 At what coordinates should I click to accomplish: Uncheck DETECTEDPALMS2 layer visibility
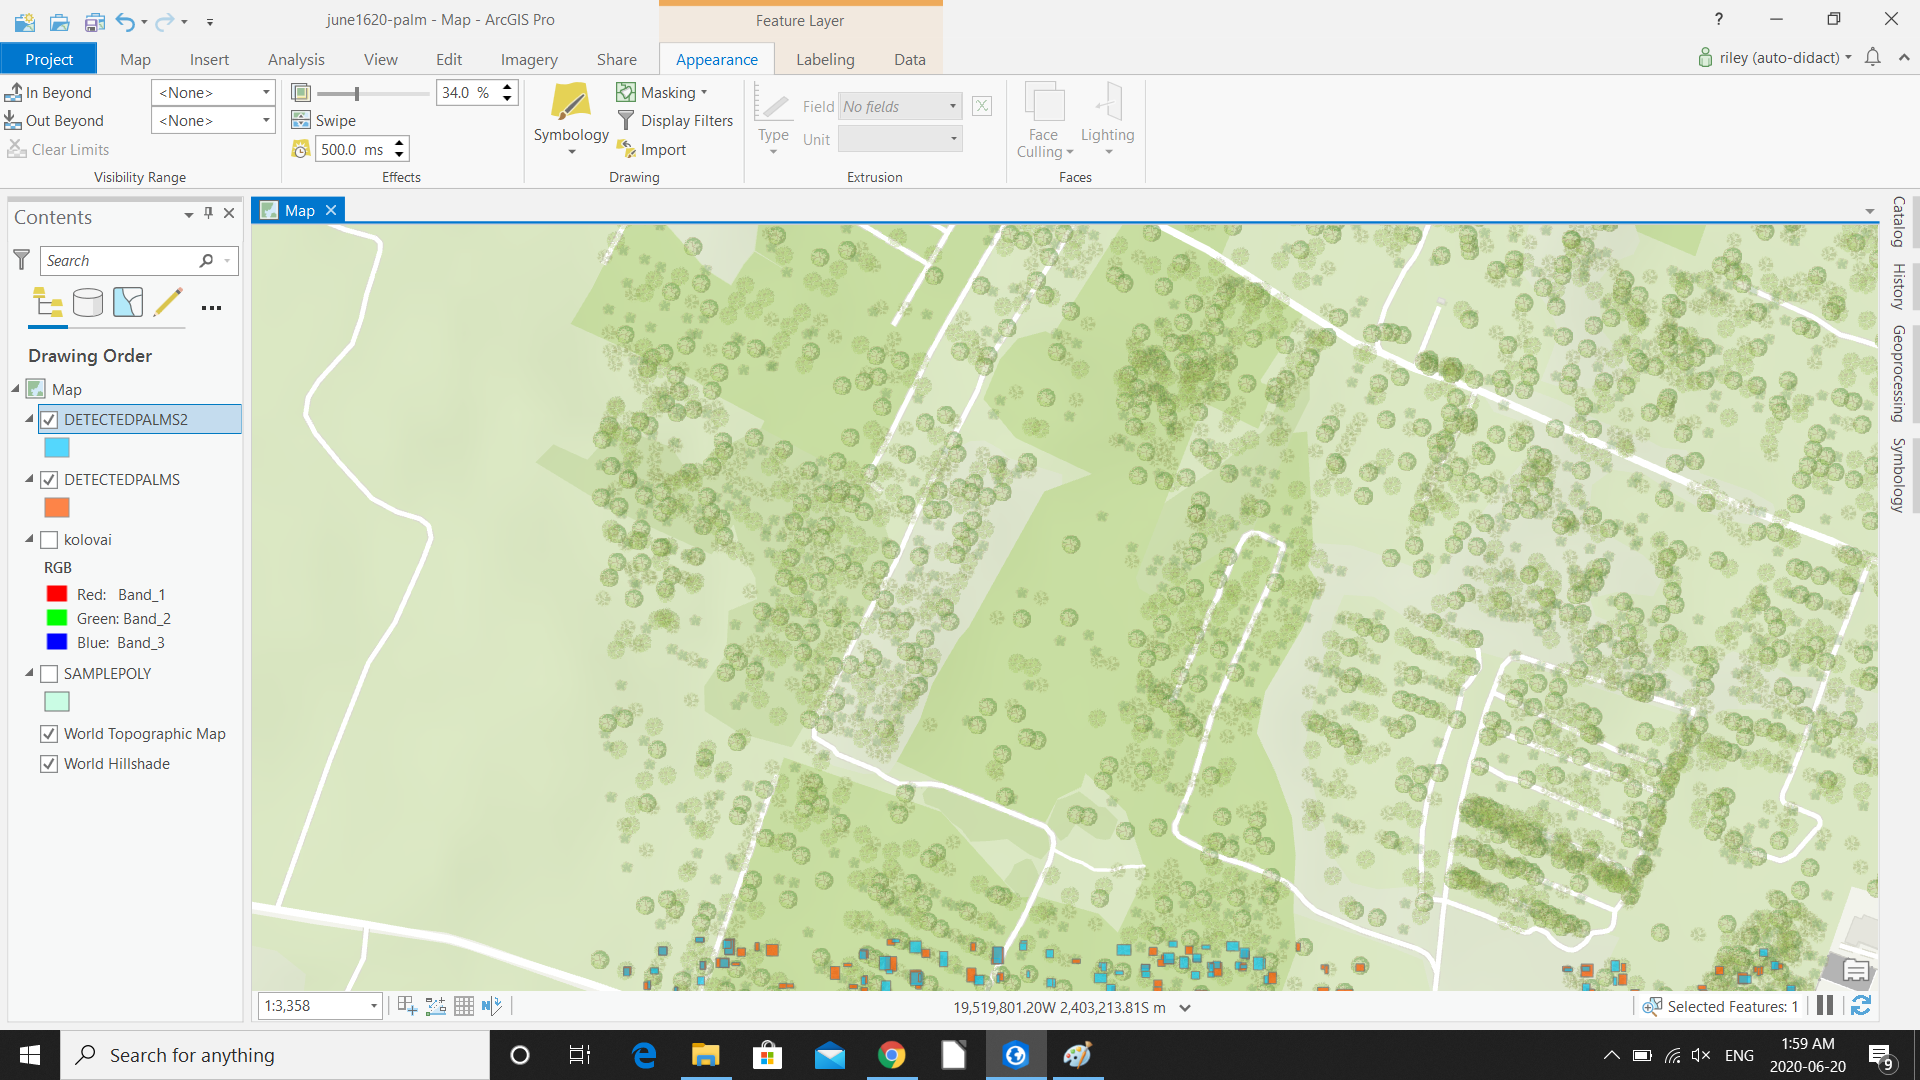49,419
